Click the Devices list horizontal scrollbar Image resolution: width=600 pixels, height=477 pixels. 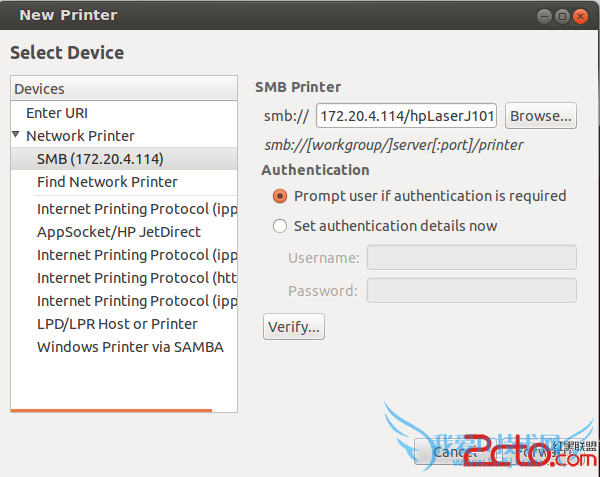(112, 410)
